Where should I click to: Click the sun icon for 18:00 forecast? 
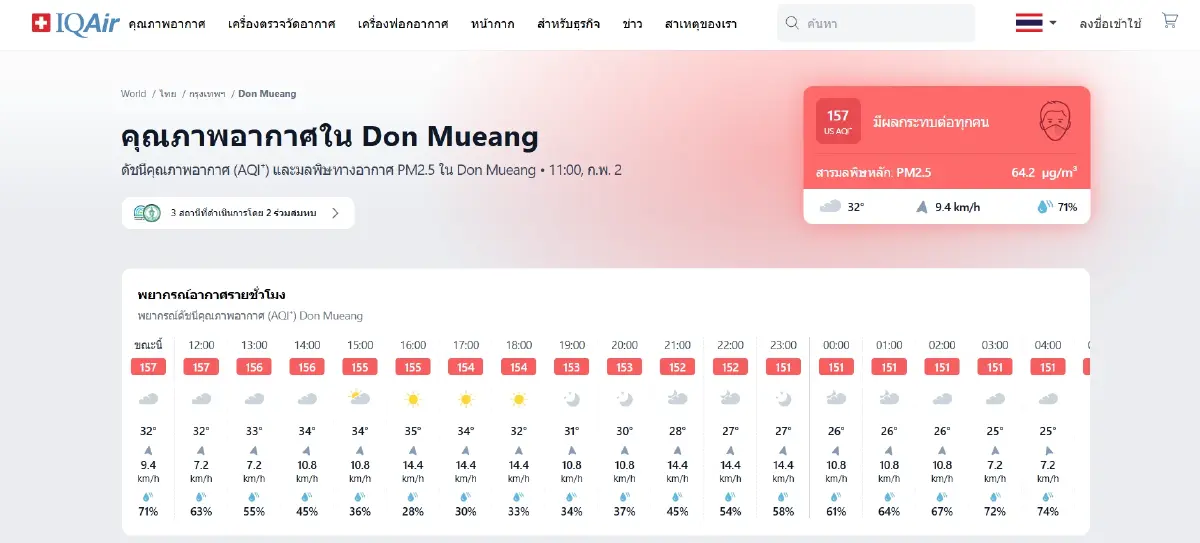[x=518, y=399]
